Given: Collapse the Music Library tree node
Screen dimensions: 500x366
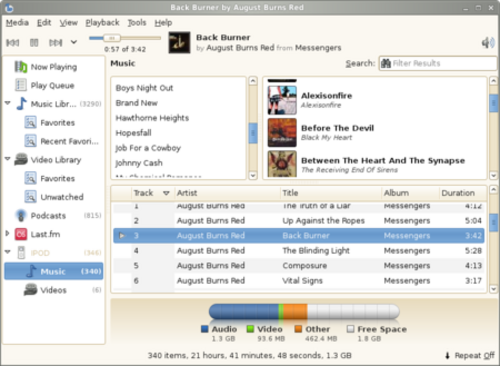Looking at the screenshot, I should click(x=8, y=103).
